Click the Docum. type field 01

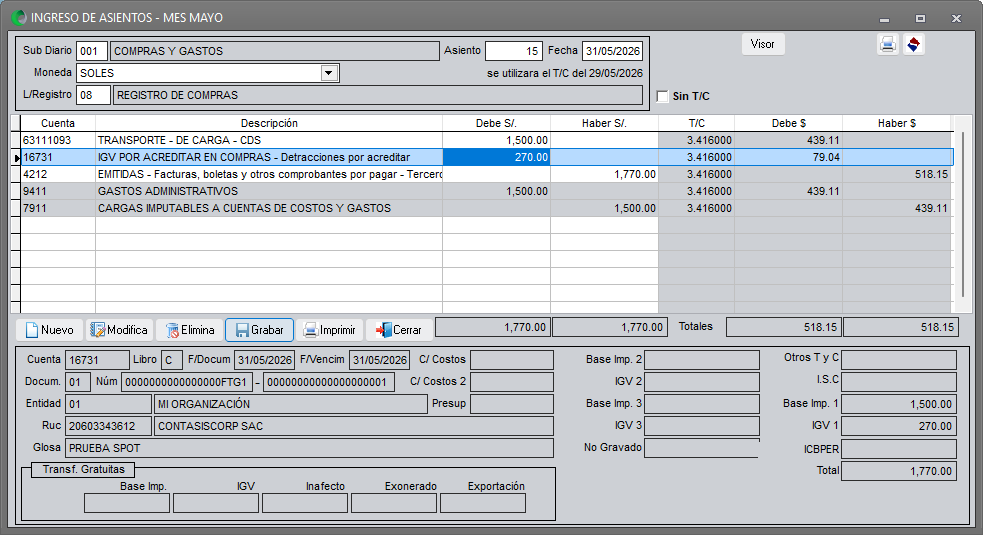click(x=78, y=382)
